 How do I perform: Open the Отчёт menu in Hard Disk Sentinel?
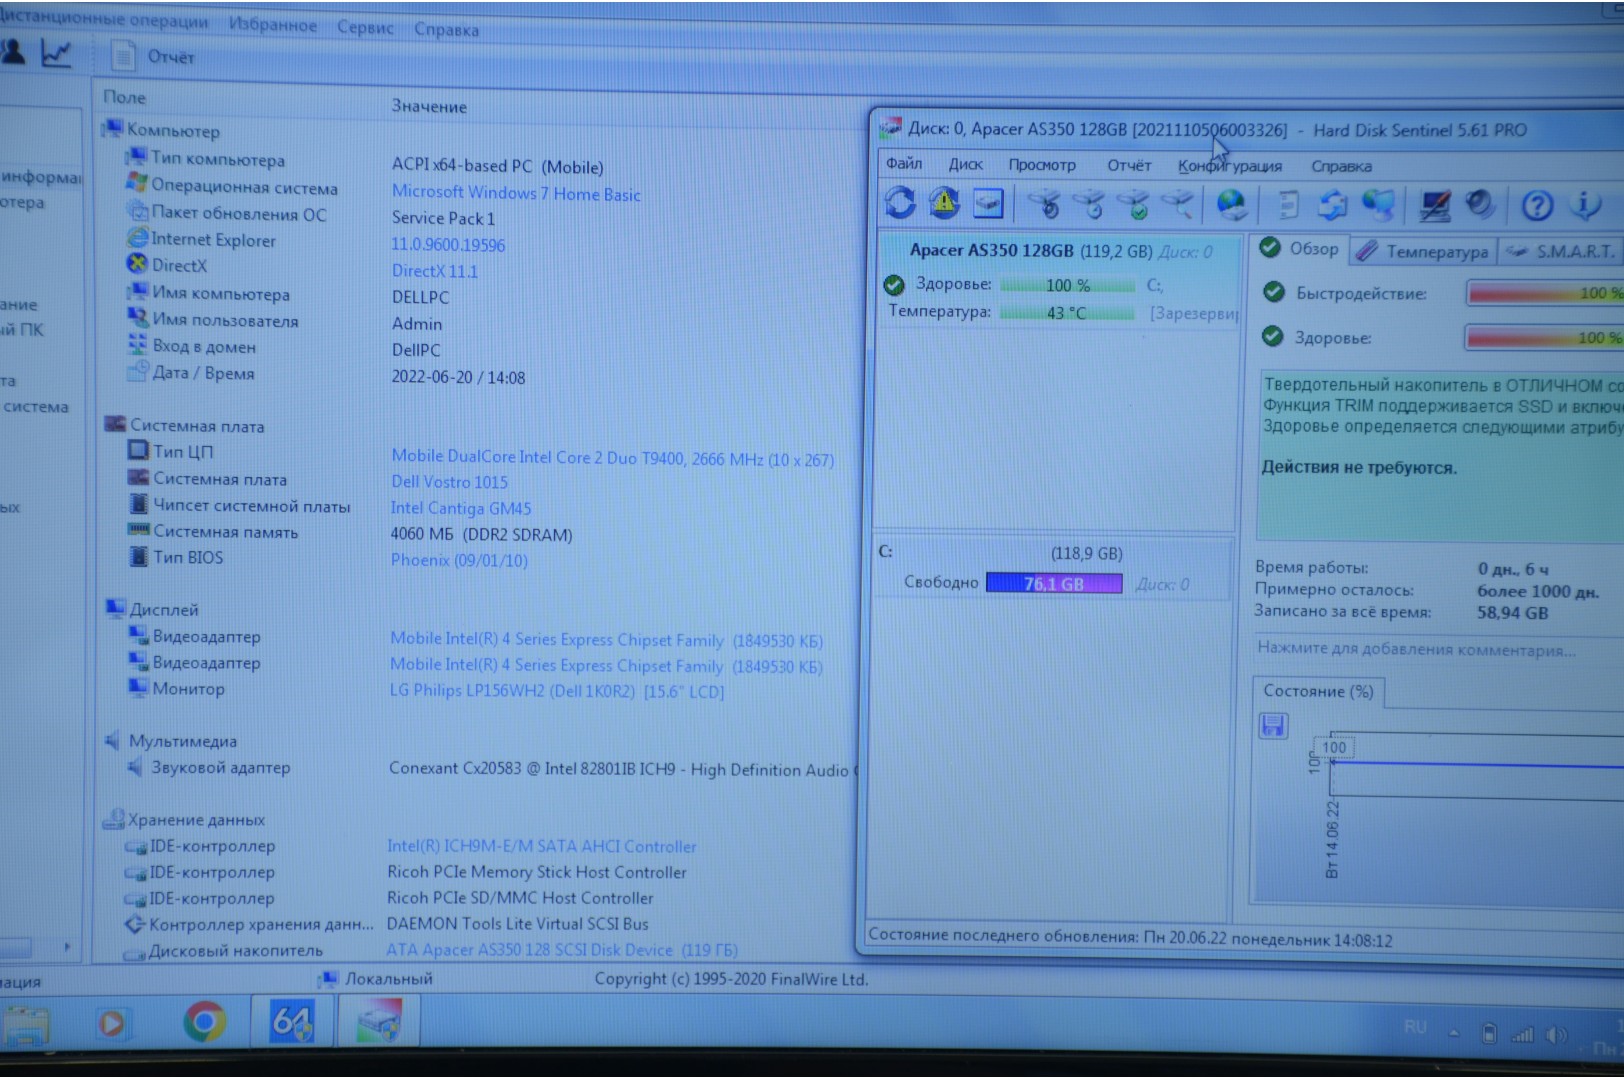click(1129, 165)
